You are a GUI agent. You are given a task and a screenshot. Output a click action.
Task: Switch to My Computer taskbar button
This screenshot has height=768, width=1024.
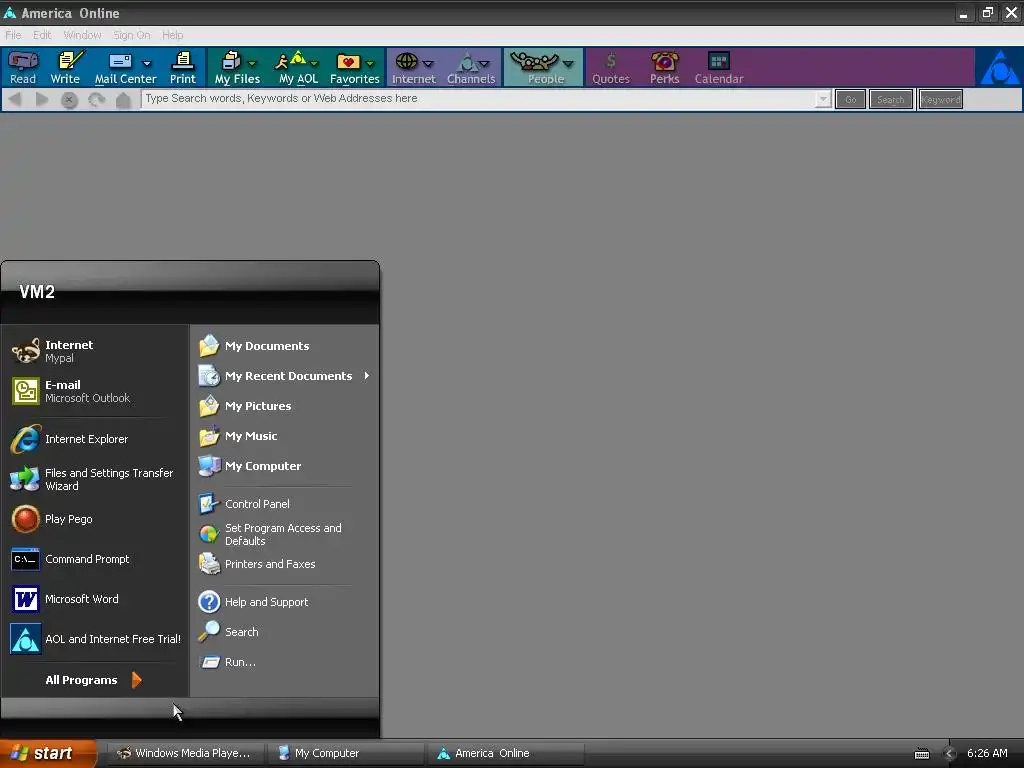click(346, 753)
